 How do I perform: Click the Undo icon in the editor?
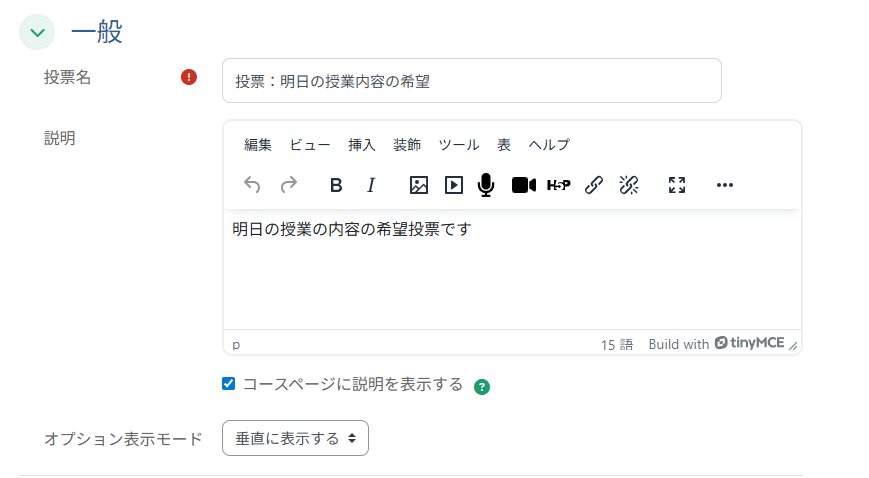pyautogui.click(x=252, y=185)
